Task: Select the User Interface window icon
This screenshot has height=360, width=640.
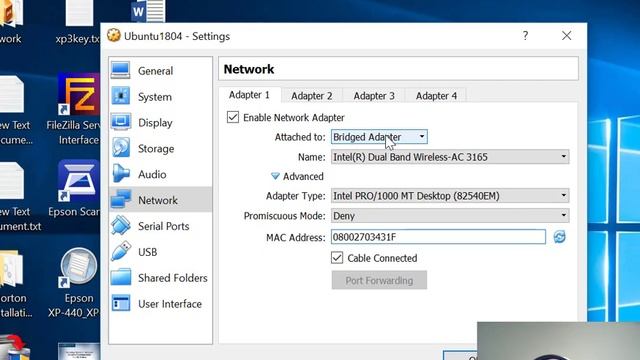Action: pos(121,303)
